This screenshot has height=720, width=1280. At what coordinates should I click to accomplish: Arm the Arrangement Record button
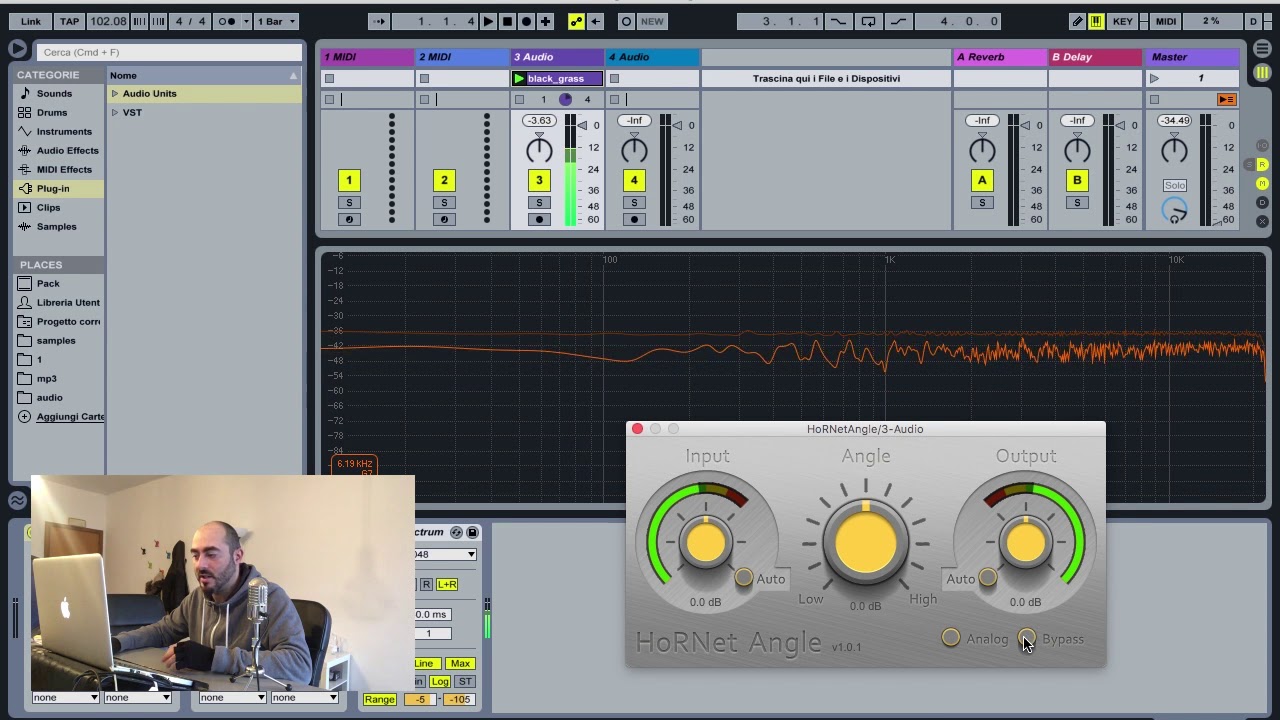526,21
